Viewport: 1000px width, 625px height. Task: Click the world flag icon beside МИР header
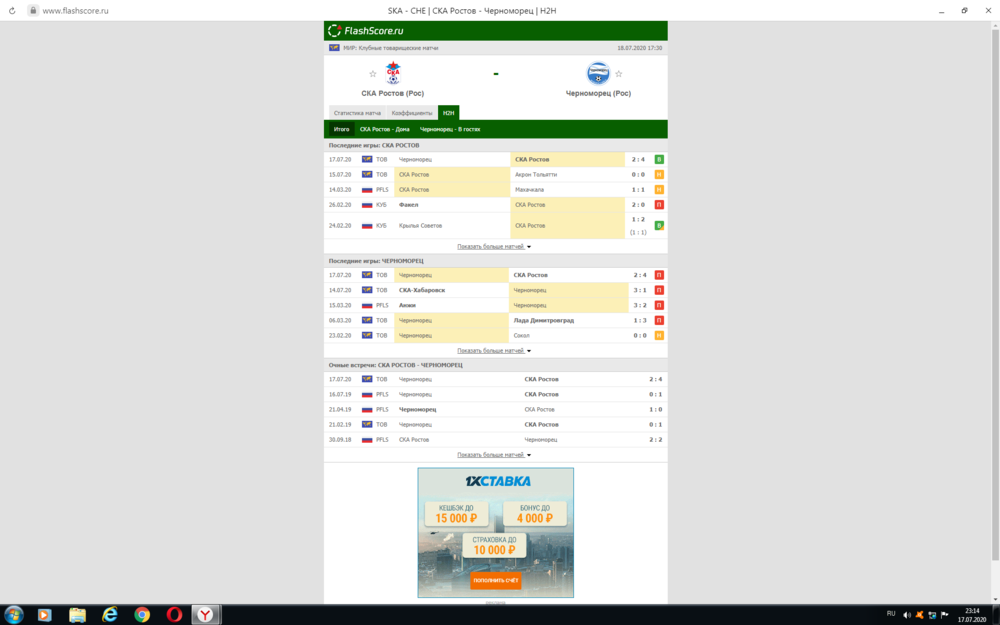point(334,48)
